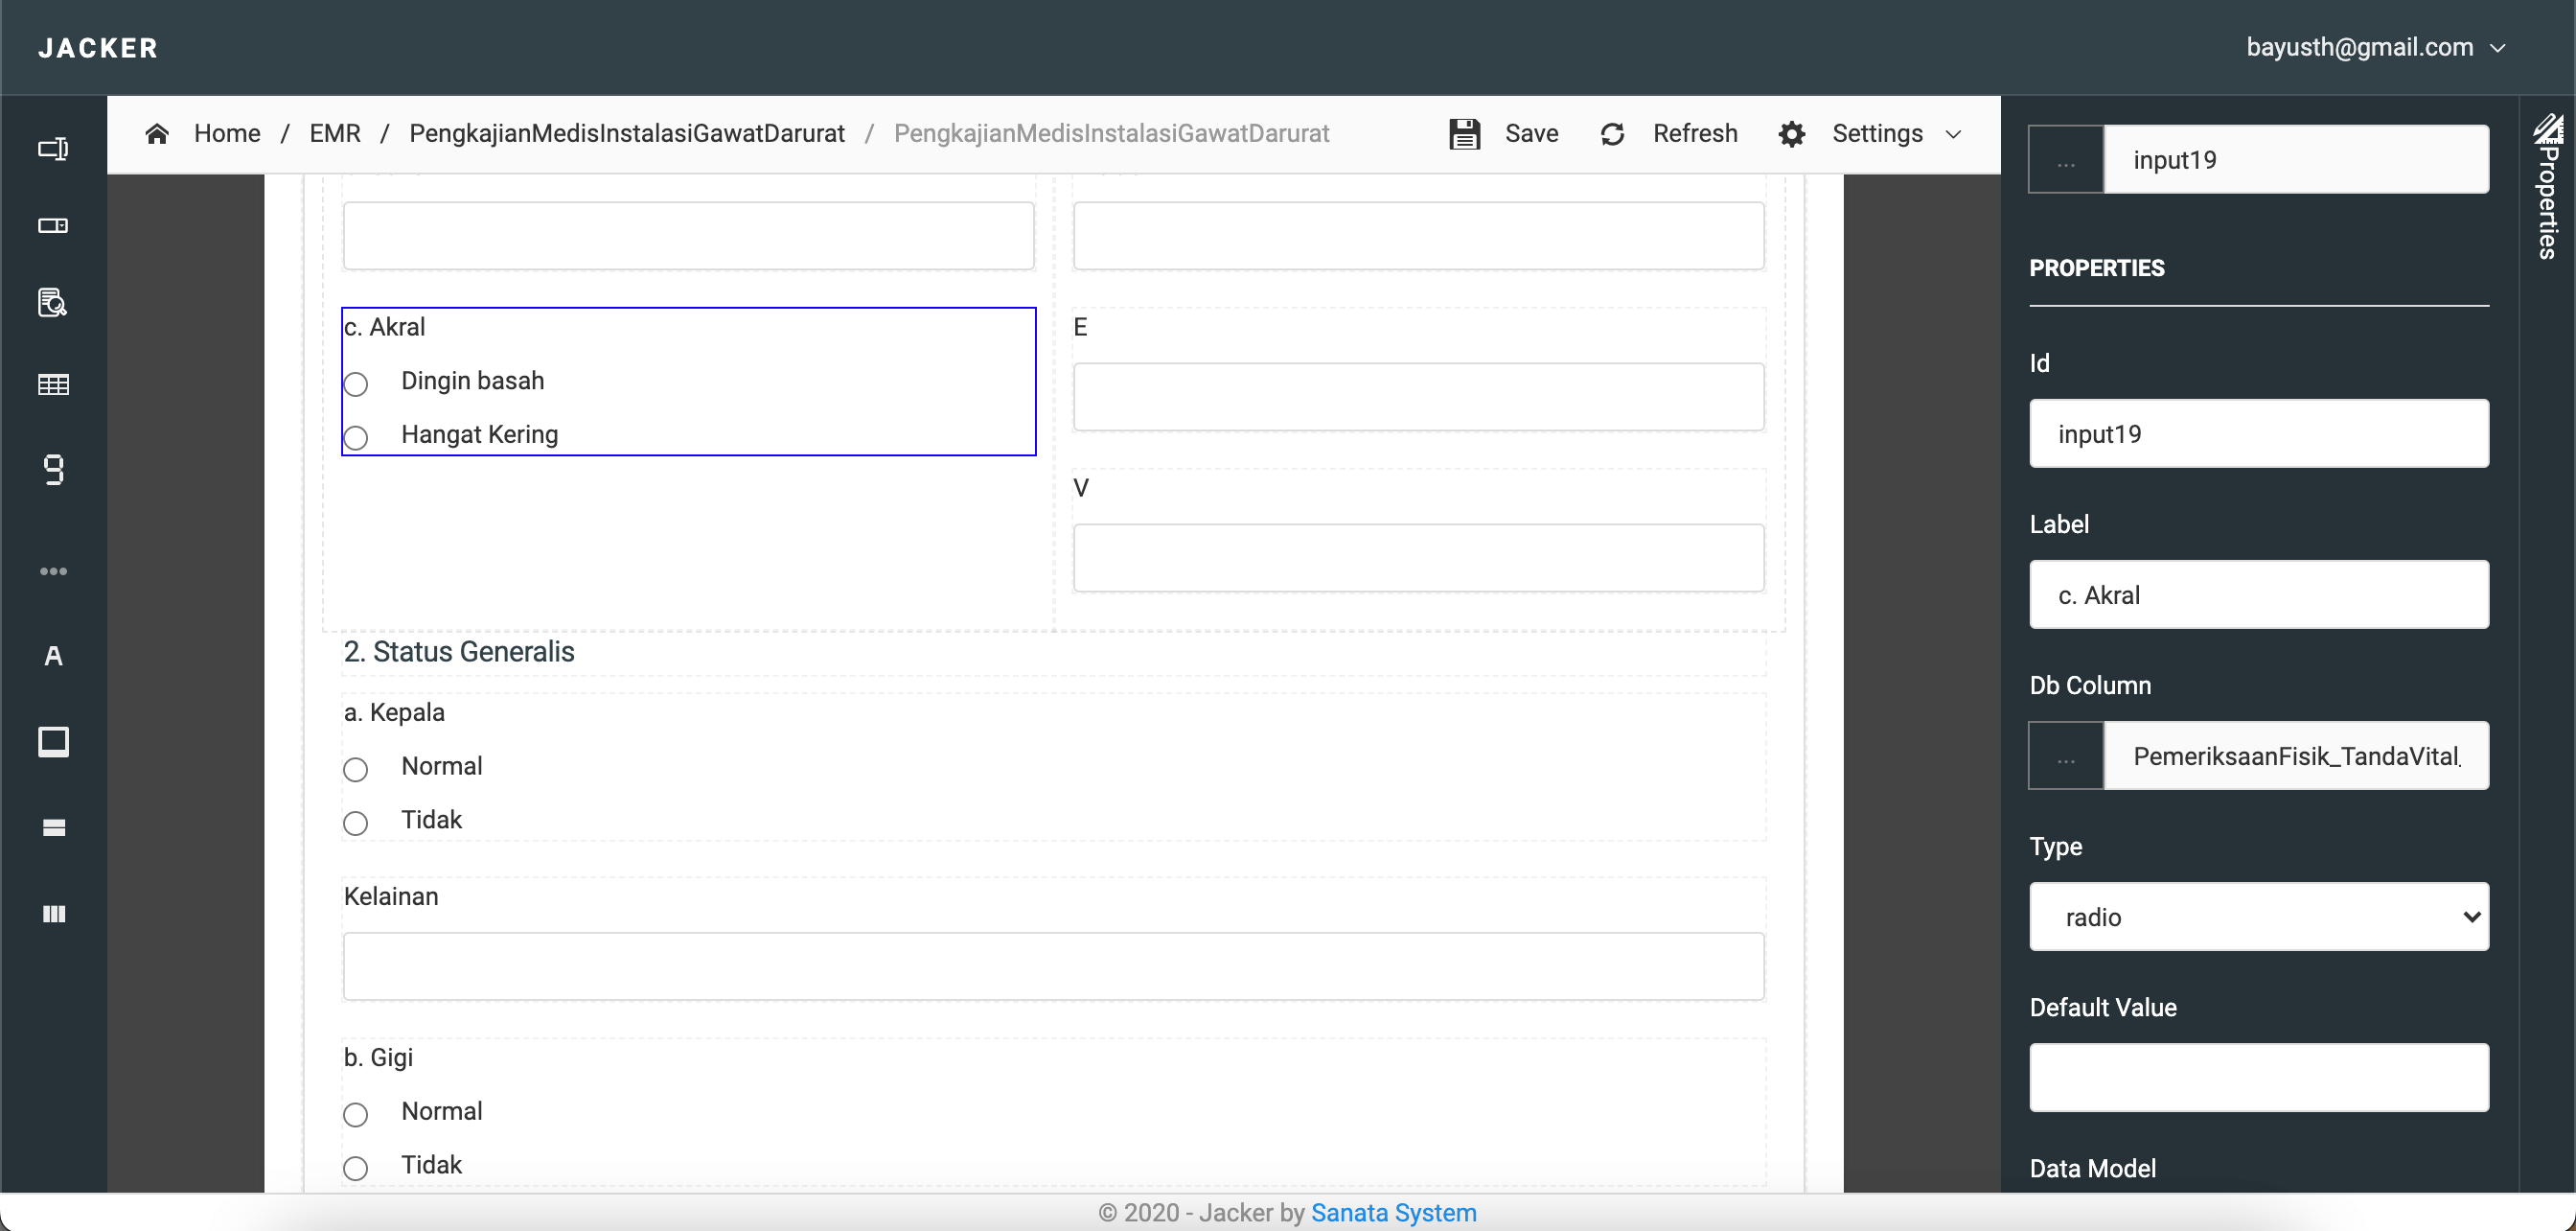Open the Sanata System link
This screenshot has width=2576, height=1231.
pyautogui.click(x=1393, y=1213)
